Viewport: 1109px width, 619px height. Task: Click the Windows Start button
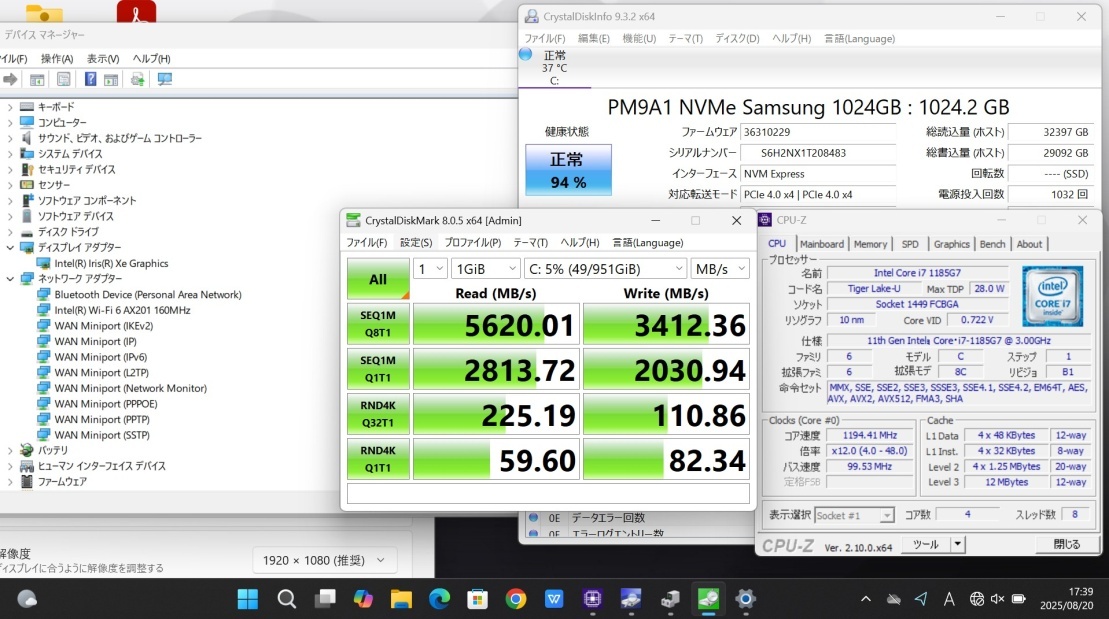[247, 599]
